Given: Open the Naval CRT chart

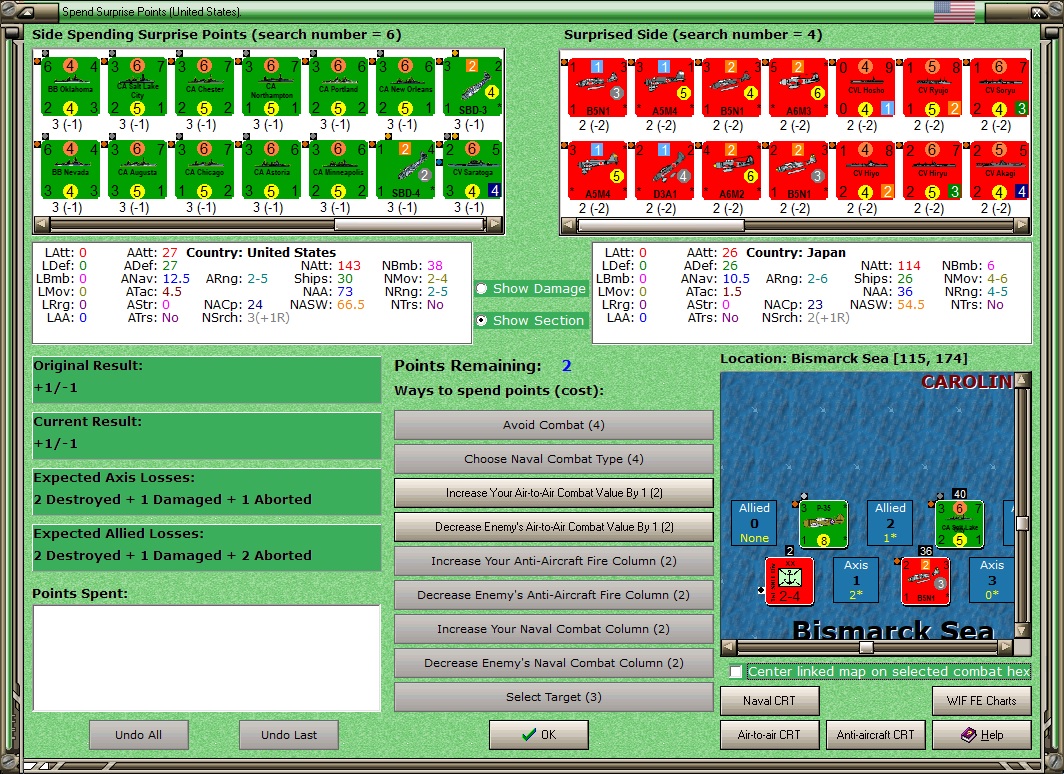Looking at the screenshot, I should pos(770,701).
